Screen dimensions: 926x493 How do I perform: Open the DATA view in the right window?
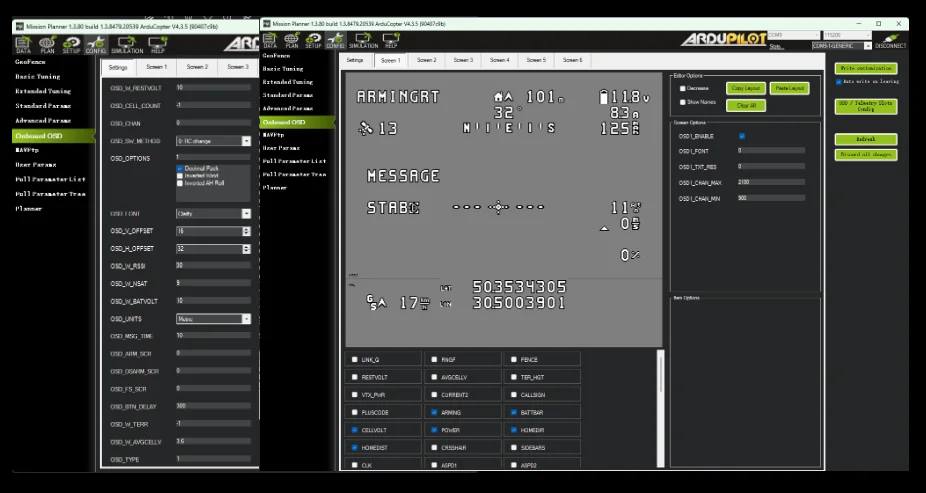[x=270, y=40]
